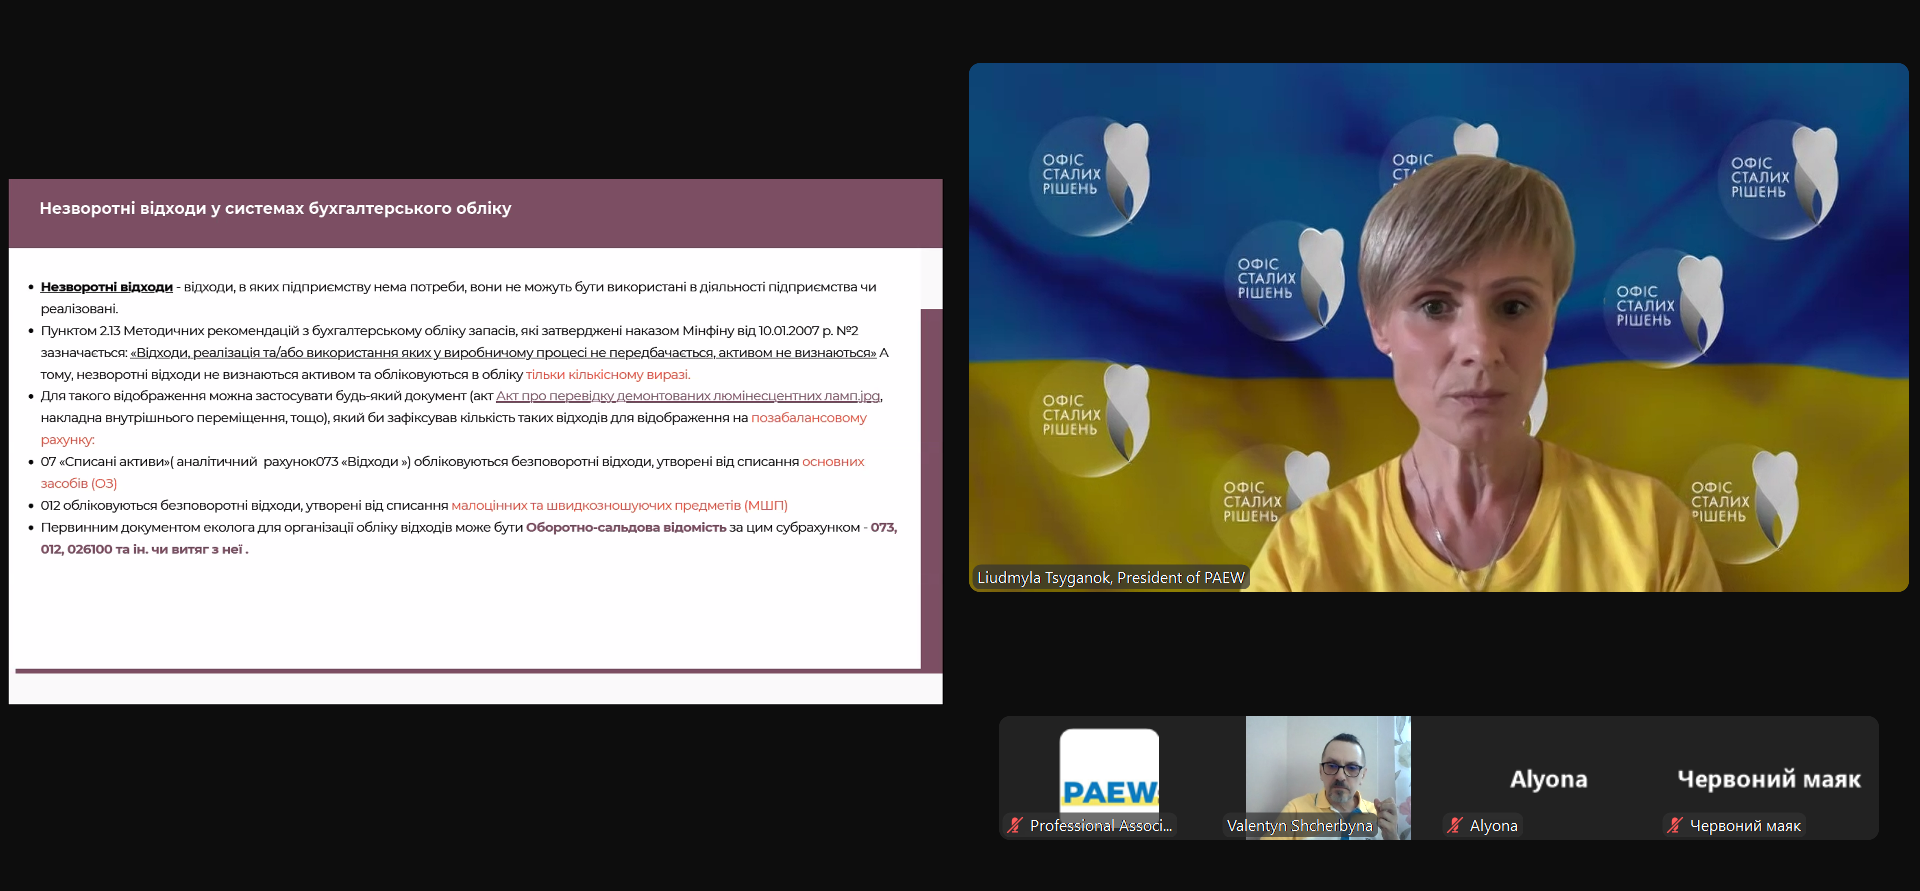This screenshot has width=1920, height=891.
Task: Click the underlined quote starting 'Відходи, реалізація та/або'
Action: pos(503,353)
